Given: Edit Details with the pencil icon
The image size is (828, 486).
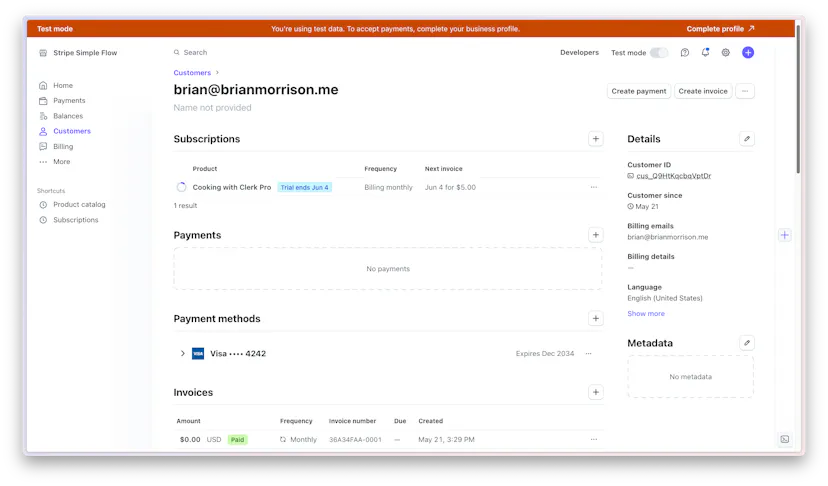Looking at the screenshot, I should [747, 139].
